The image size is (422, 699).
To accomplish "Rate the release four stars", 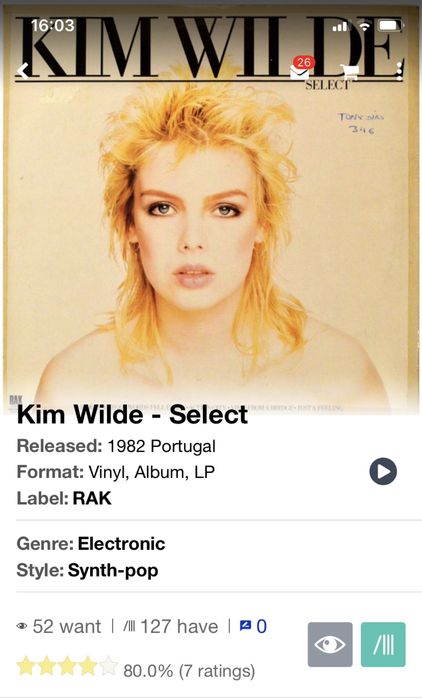I will coord(88,666).
